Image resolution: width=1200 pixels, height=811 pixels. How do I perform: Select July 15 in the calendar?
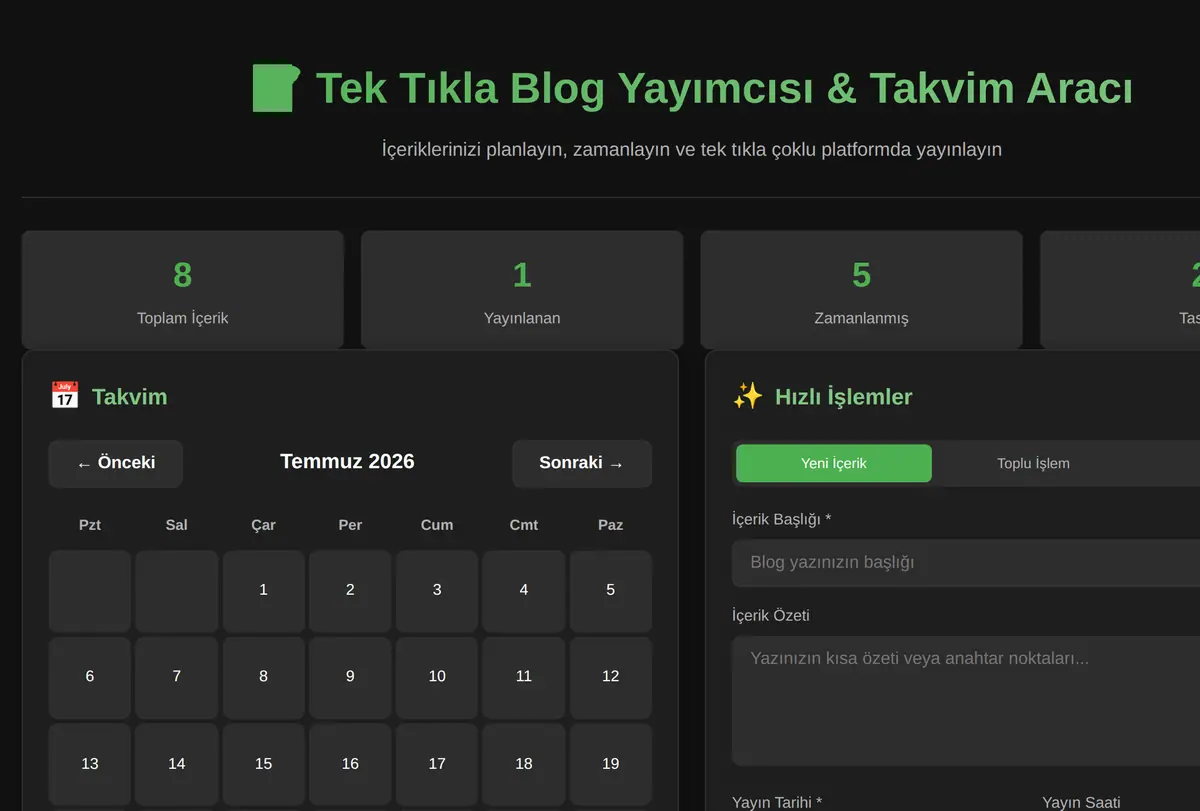263,764
